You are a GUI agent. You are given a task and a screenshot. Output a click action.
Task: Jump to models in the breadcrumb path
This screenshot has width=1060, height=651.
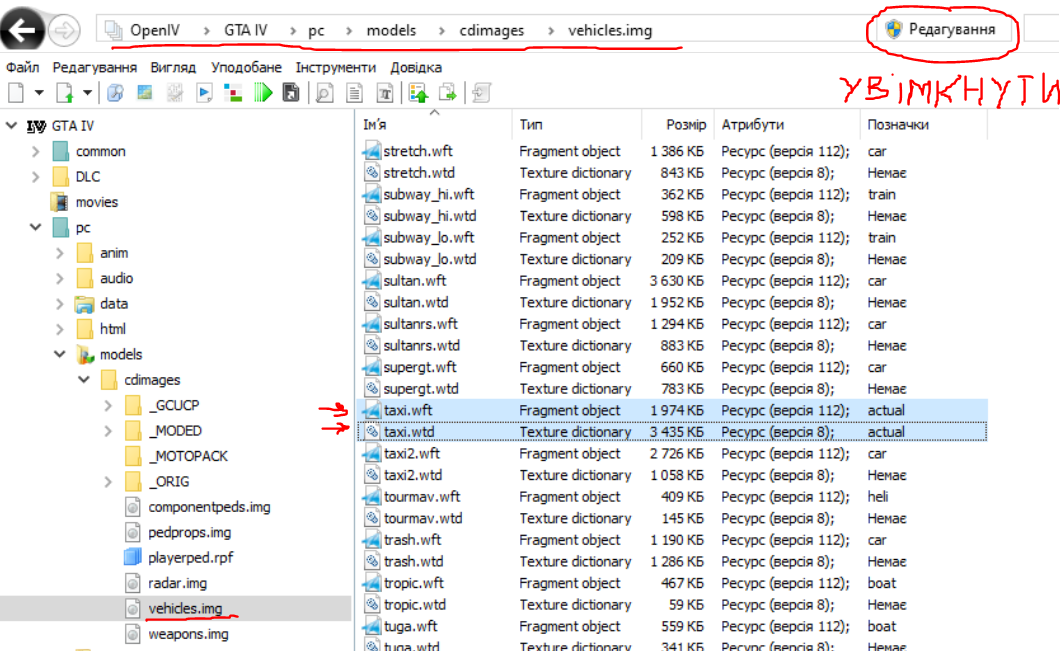click(391, 30)
